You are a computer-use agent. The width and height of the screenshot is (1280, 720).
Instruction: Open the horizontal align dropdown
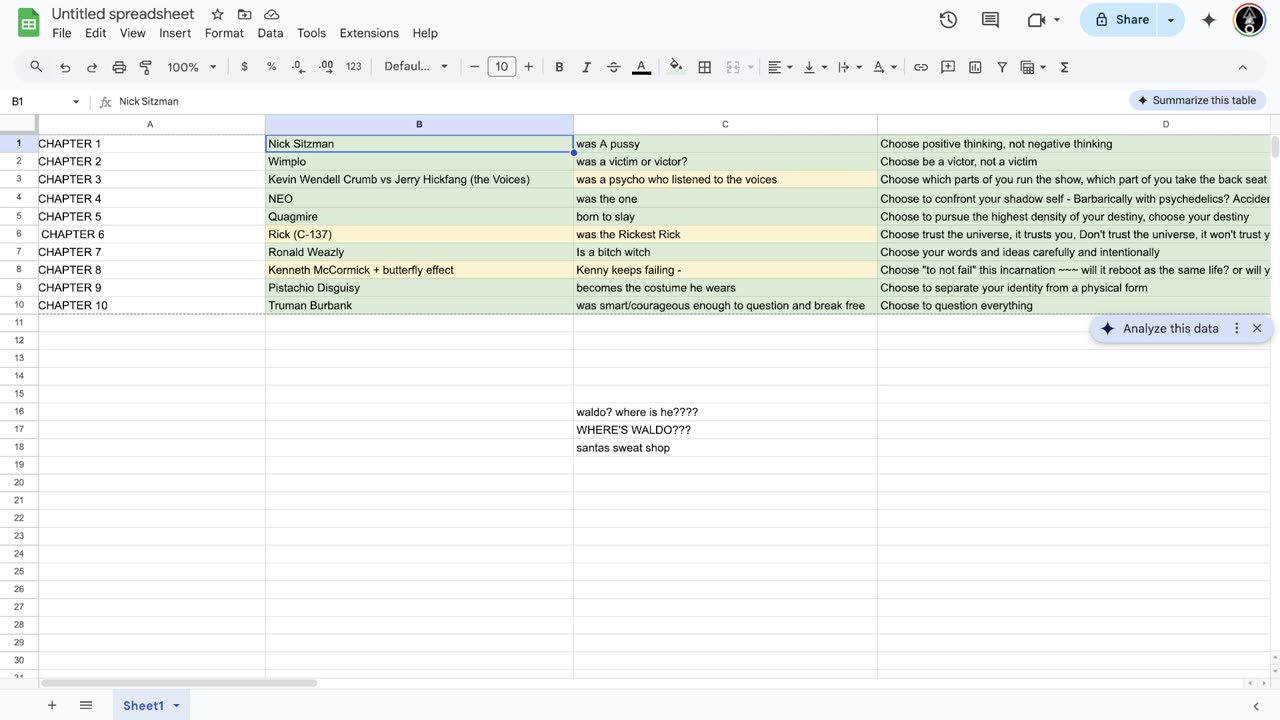click(780, 67)
